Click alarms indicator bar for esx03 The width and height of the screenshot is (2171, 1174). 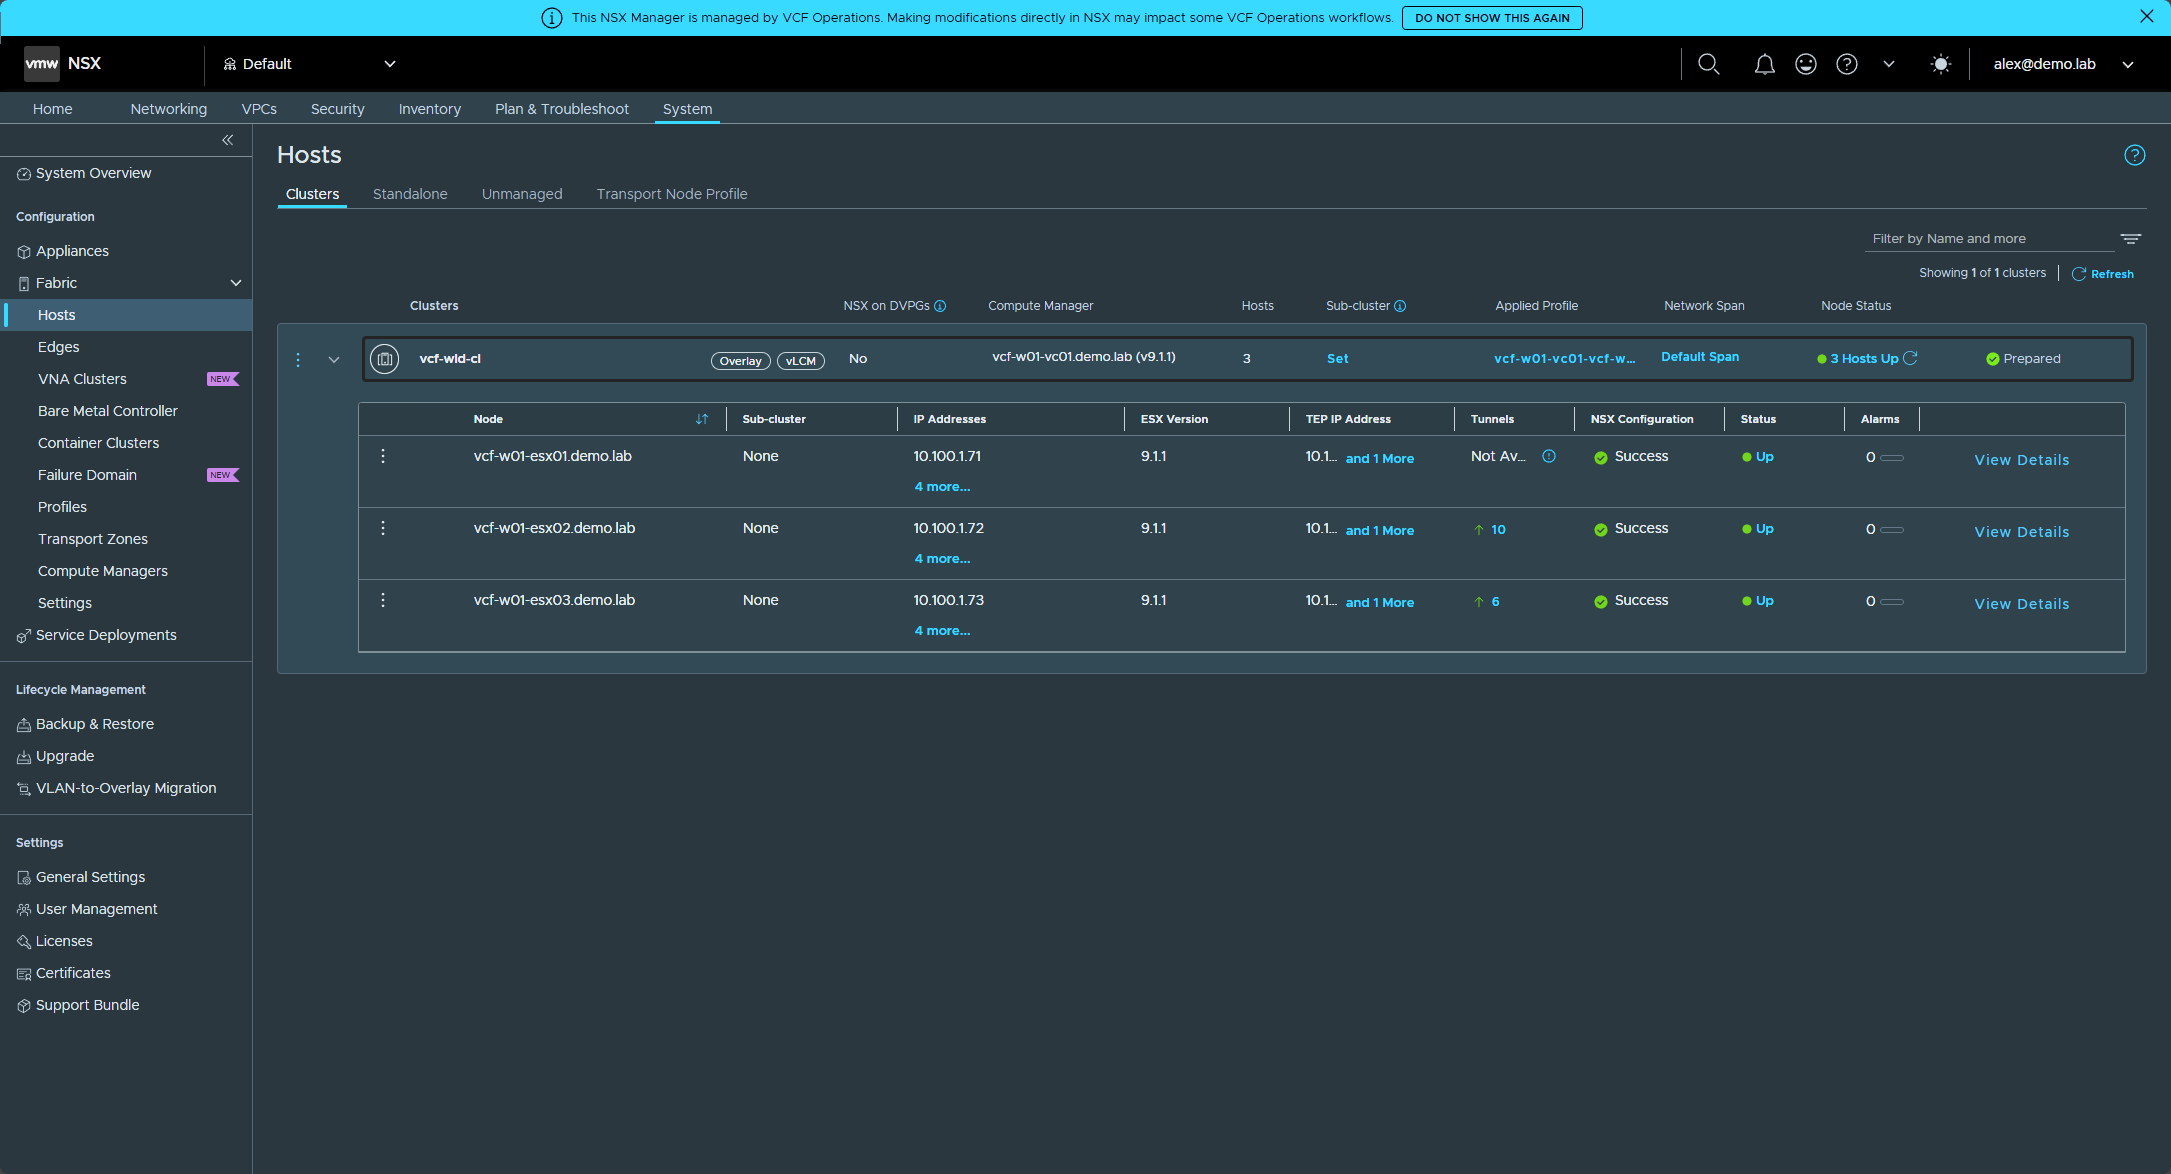click(x=1892, y=602)
